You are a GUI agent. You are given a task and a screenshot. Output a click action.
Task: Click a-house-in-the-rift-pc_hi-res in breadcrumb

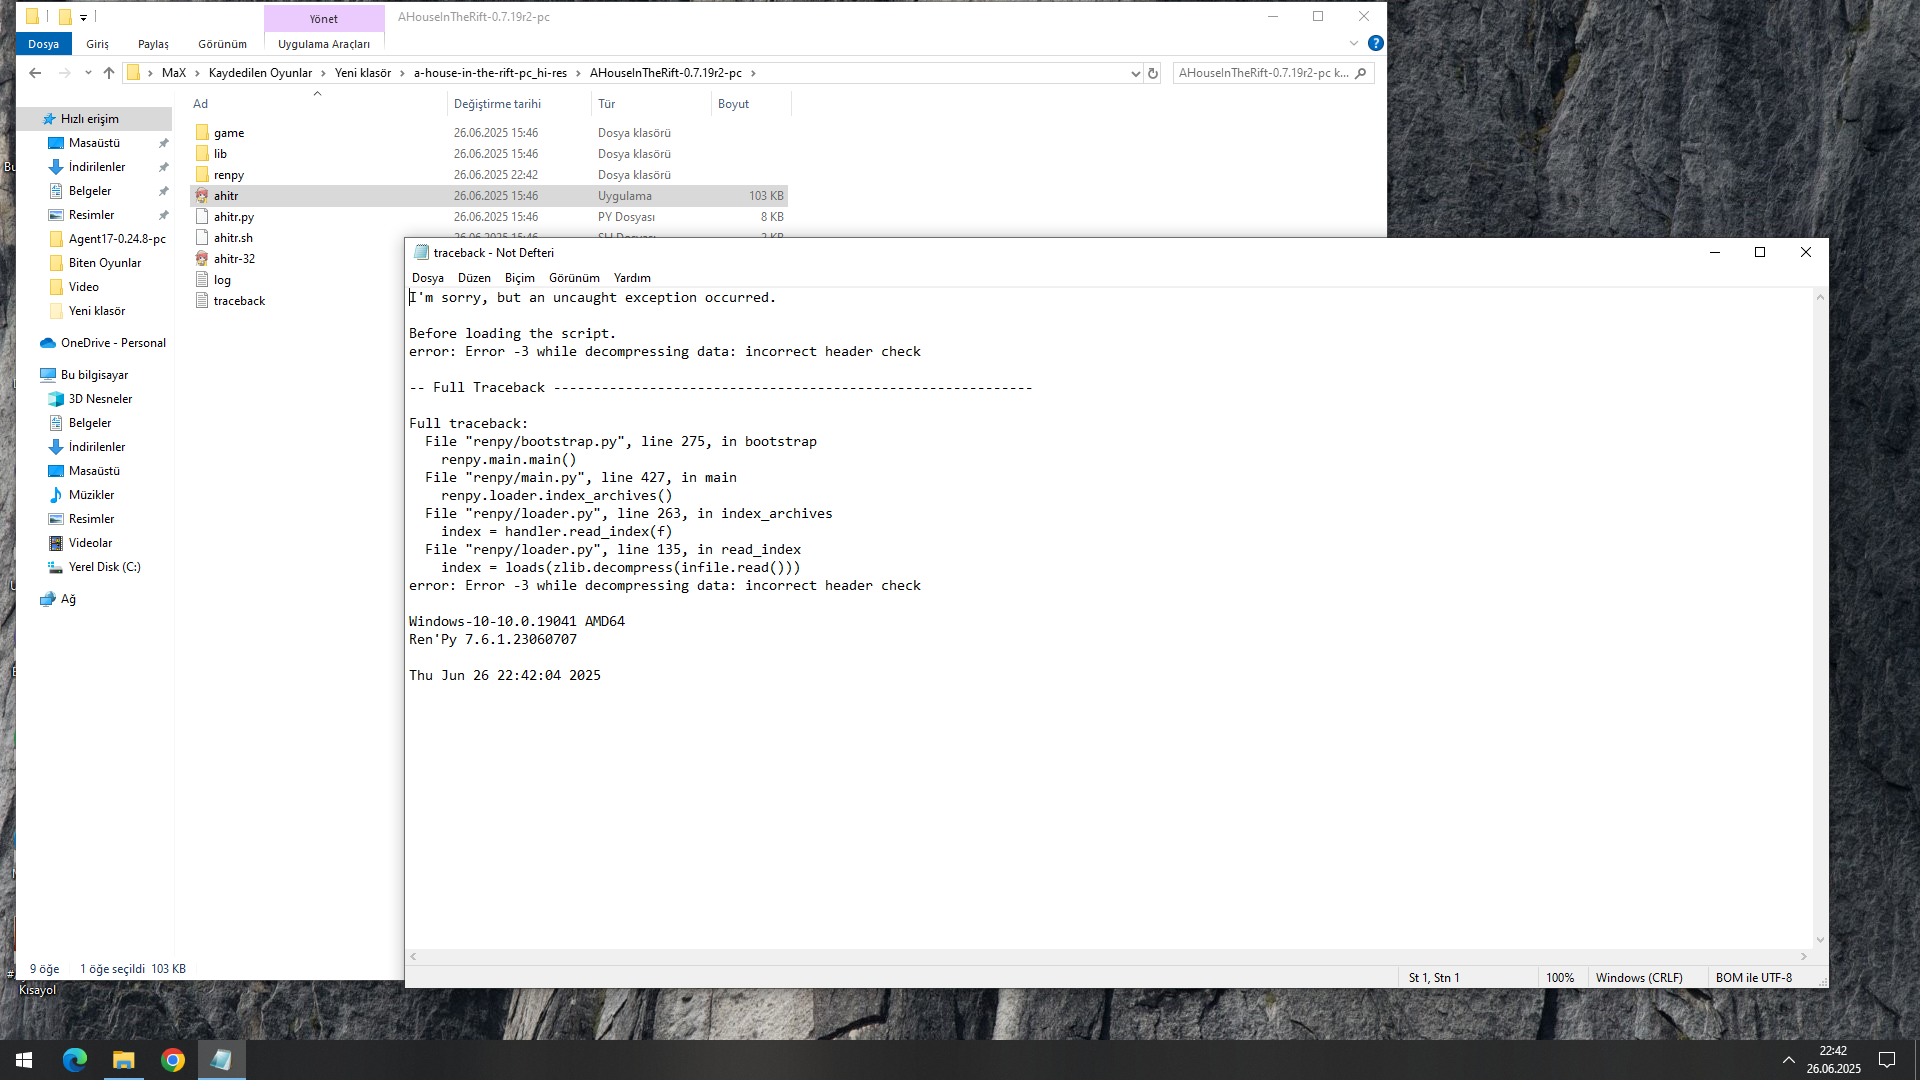pyautogui.click(x=490, y=73)
